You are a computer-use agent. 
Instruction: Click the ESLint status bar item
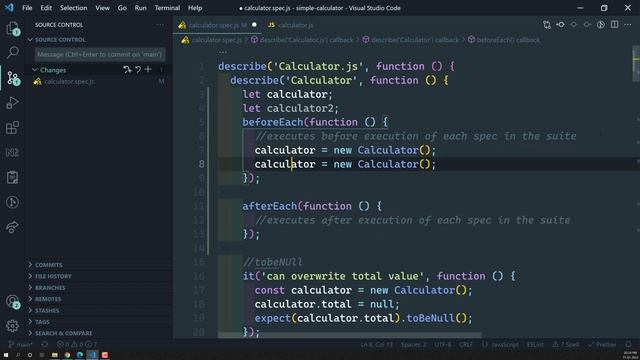tap(535, 344)
